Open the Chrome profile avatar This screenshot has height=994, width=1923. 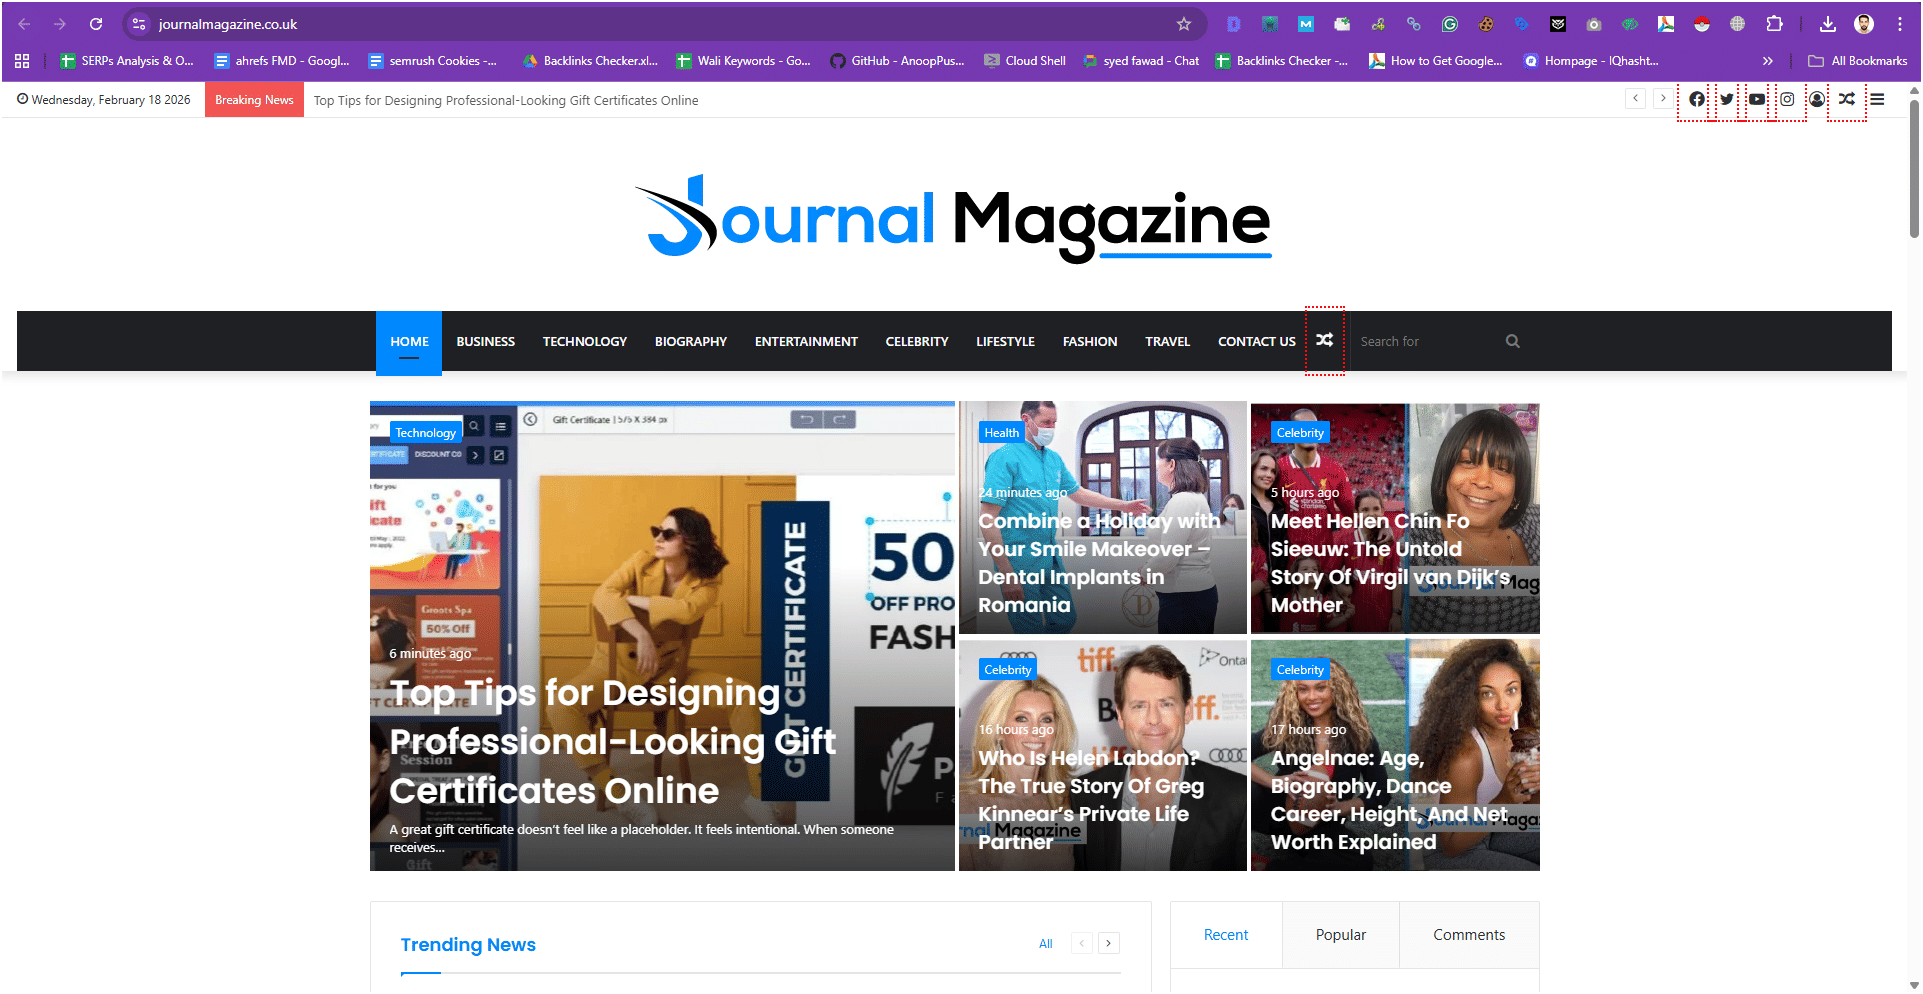click(x=1864, y=24)
